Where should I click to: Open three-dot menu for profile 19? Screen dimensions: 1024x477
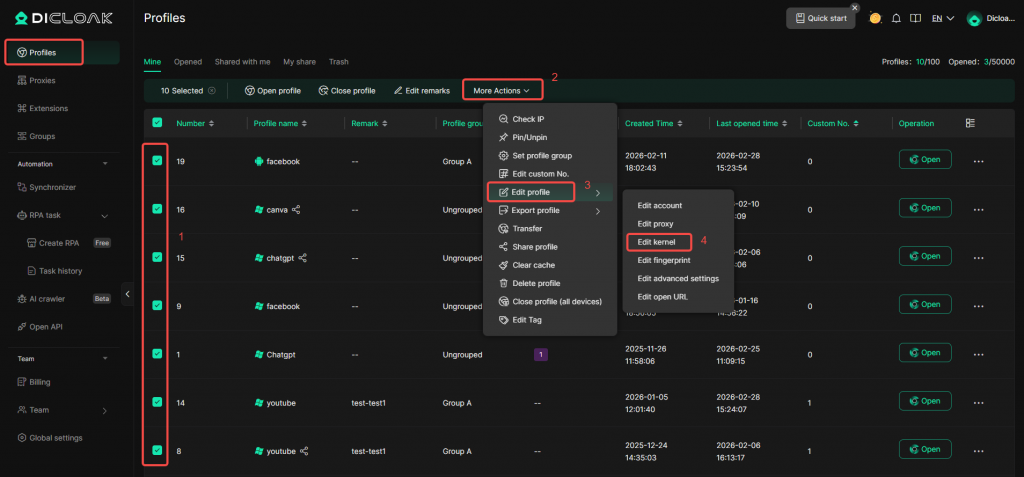pyautogui.click(x=979, y=161)
